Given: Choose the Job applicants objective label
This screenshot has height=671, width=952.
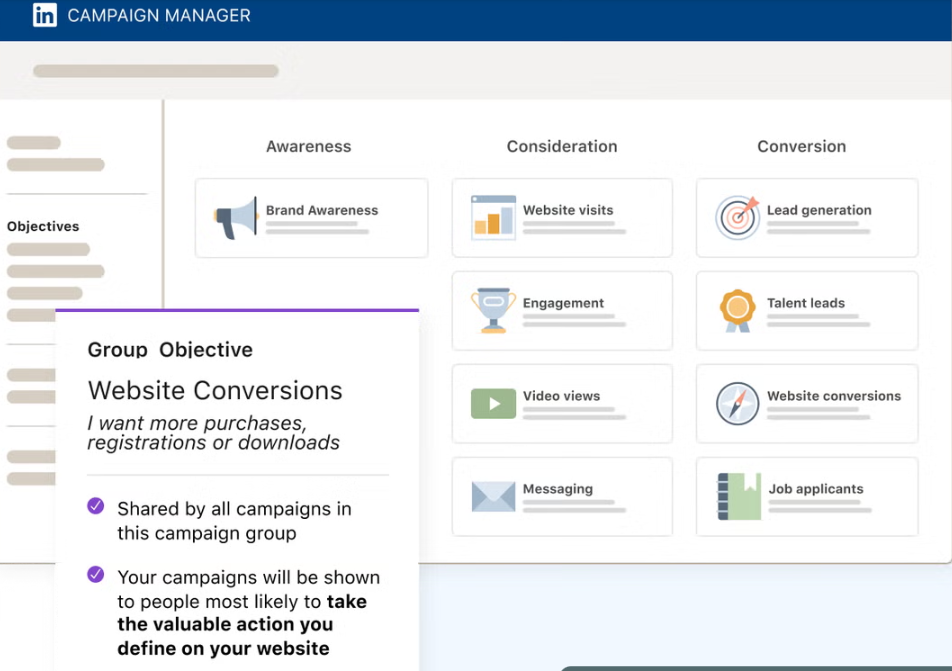Looking at the screenshot, I should click(815, 489).
